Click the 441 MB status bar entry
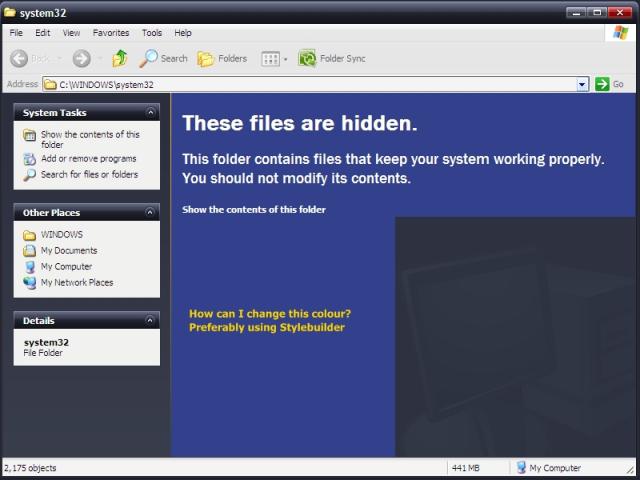Screen dimensions: 640x480 coord(465,468)
